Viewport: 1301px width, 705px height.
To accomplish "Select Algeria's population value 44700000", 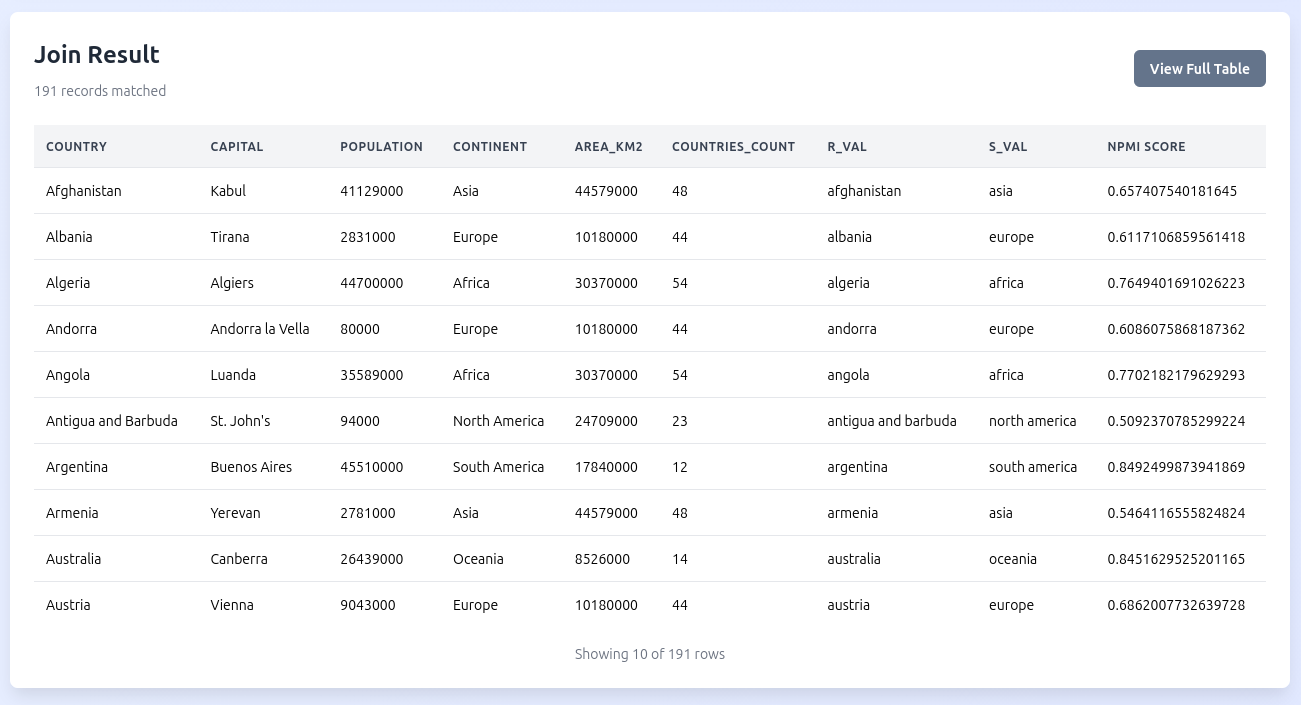I will pos(371,283).
